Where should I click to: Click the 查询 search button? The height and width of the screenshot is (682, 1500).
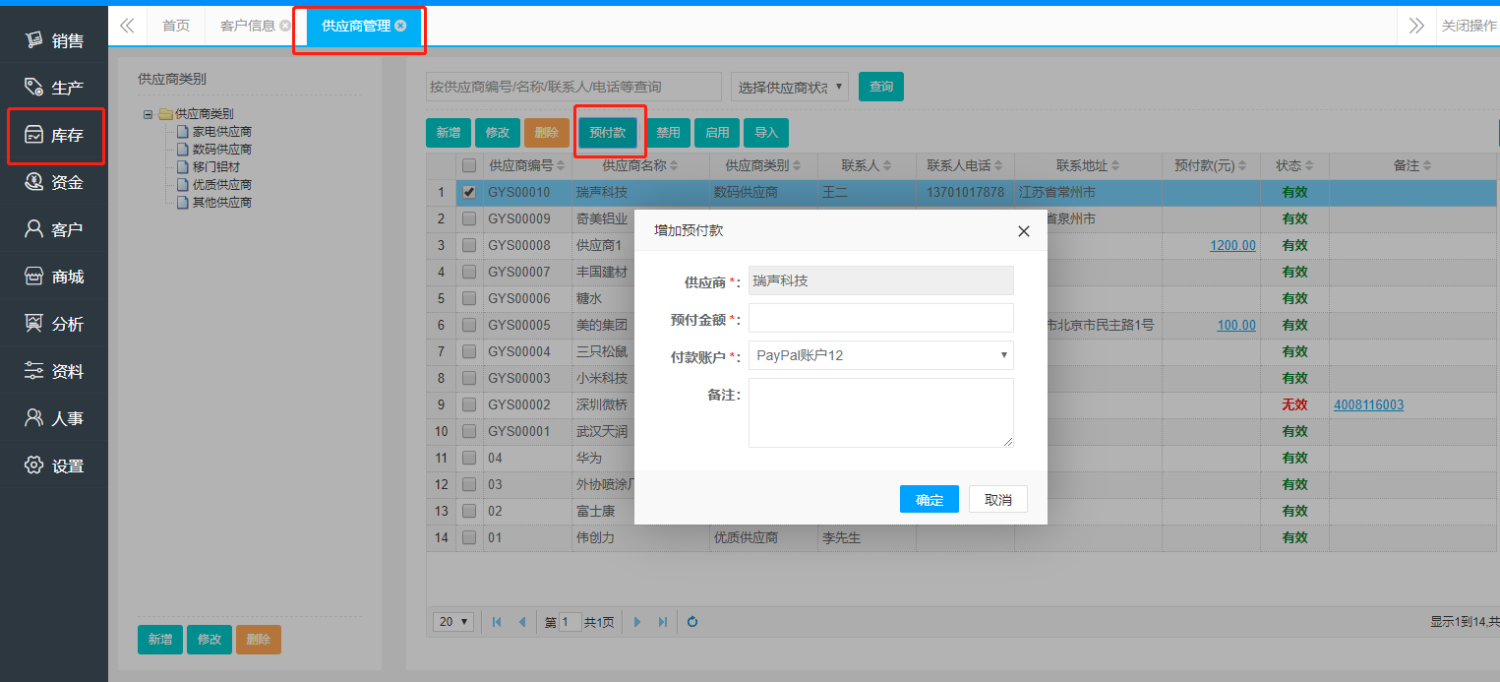(881, 87)
